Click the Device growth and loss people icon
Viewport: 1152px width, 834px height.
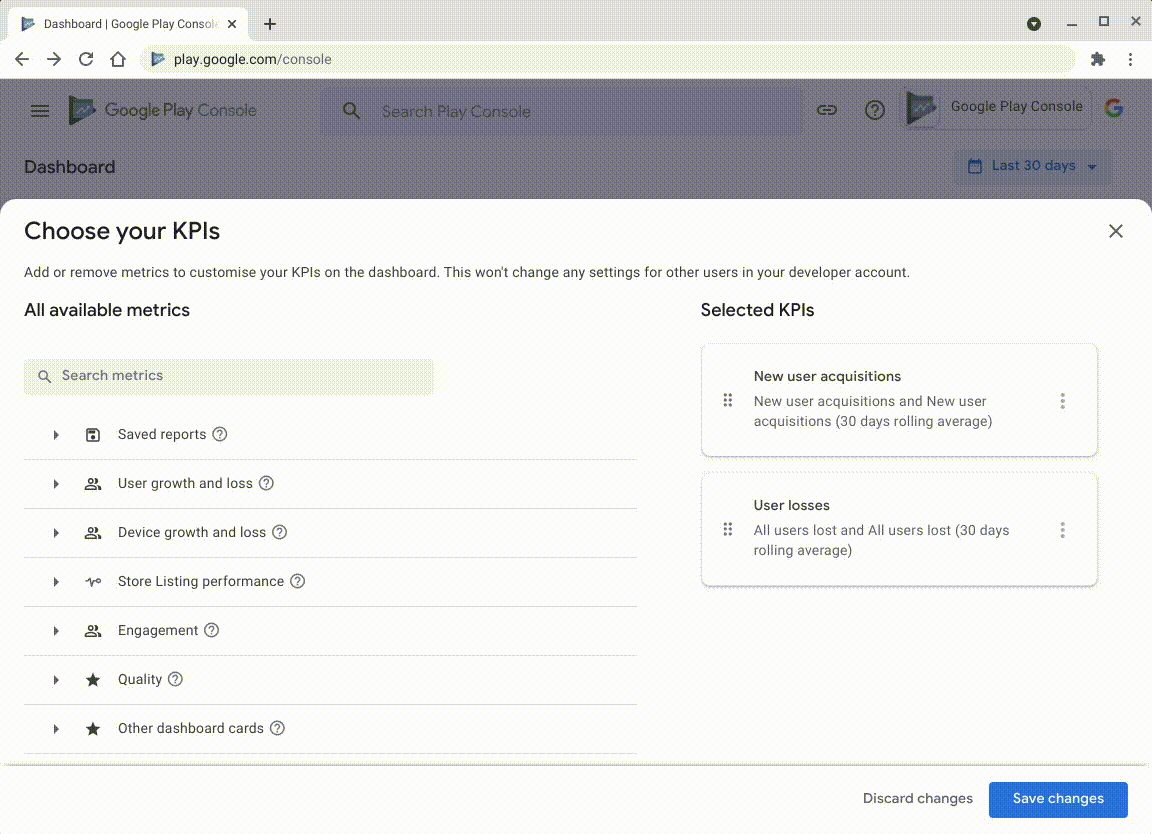(93, 533)
